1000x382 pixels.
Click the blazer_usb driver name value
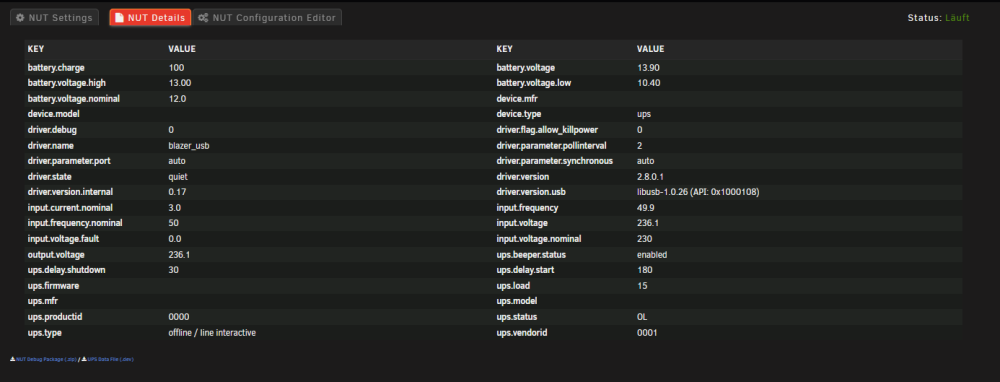pyautogui.click(x=189, y=145)
